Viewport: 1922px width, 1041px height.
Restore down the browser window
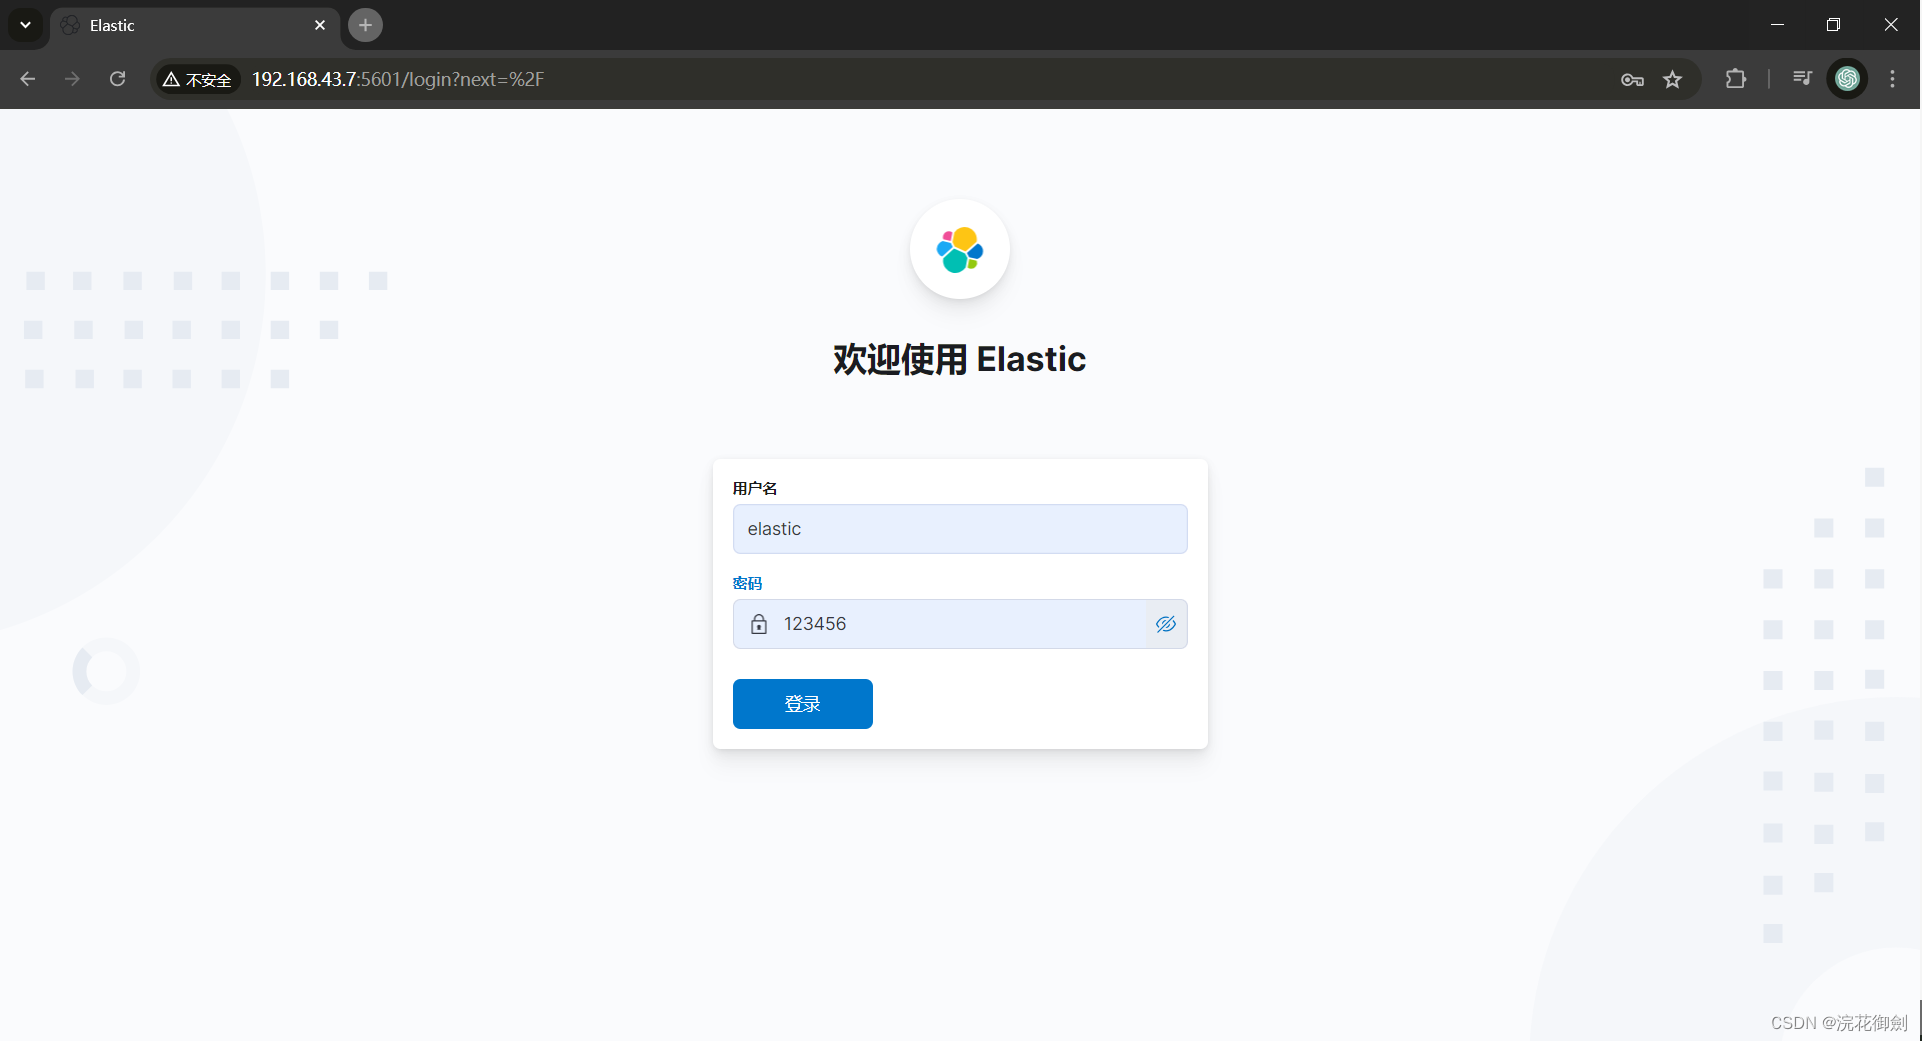(x=1833, y=25)
